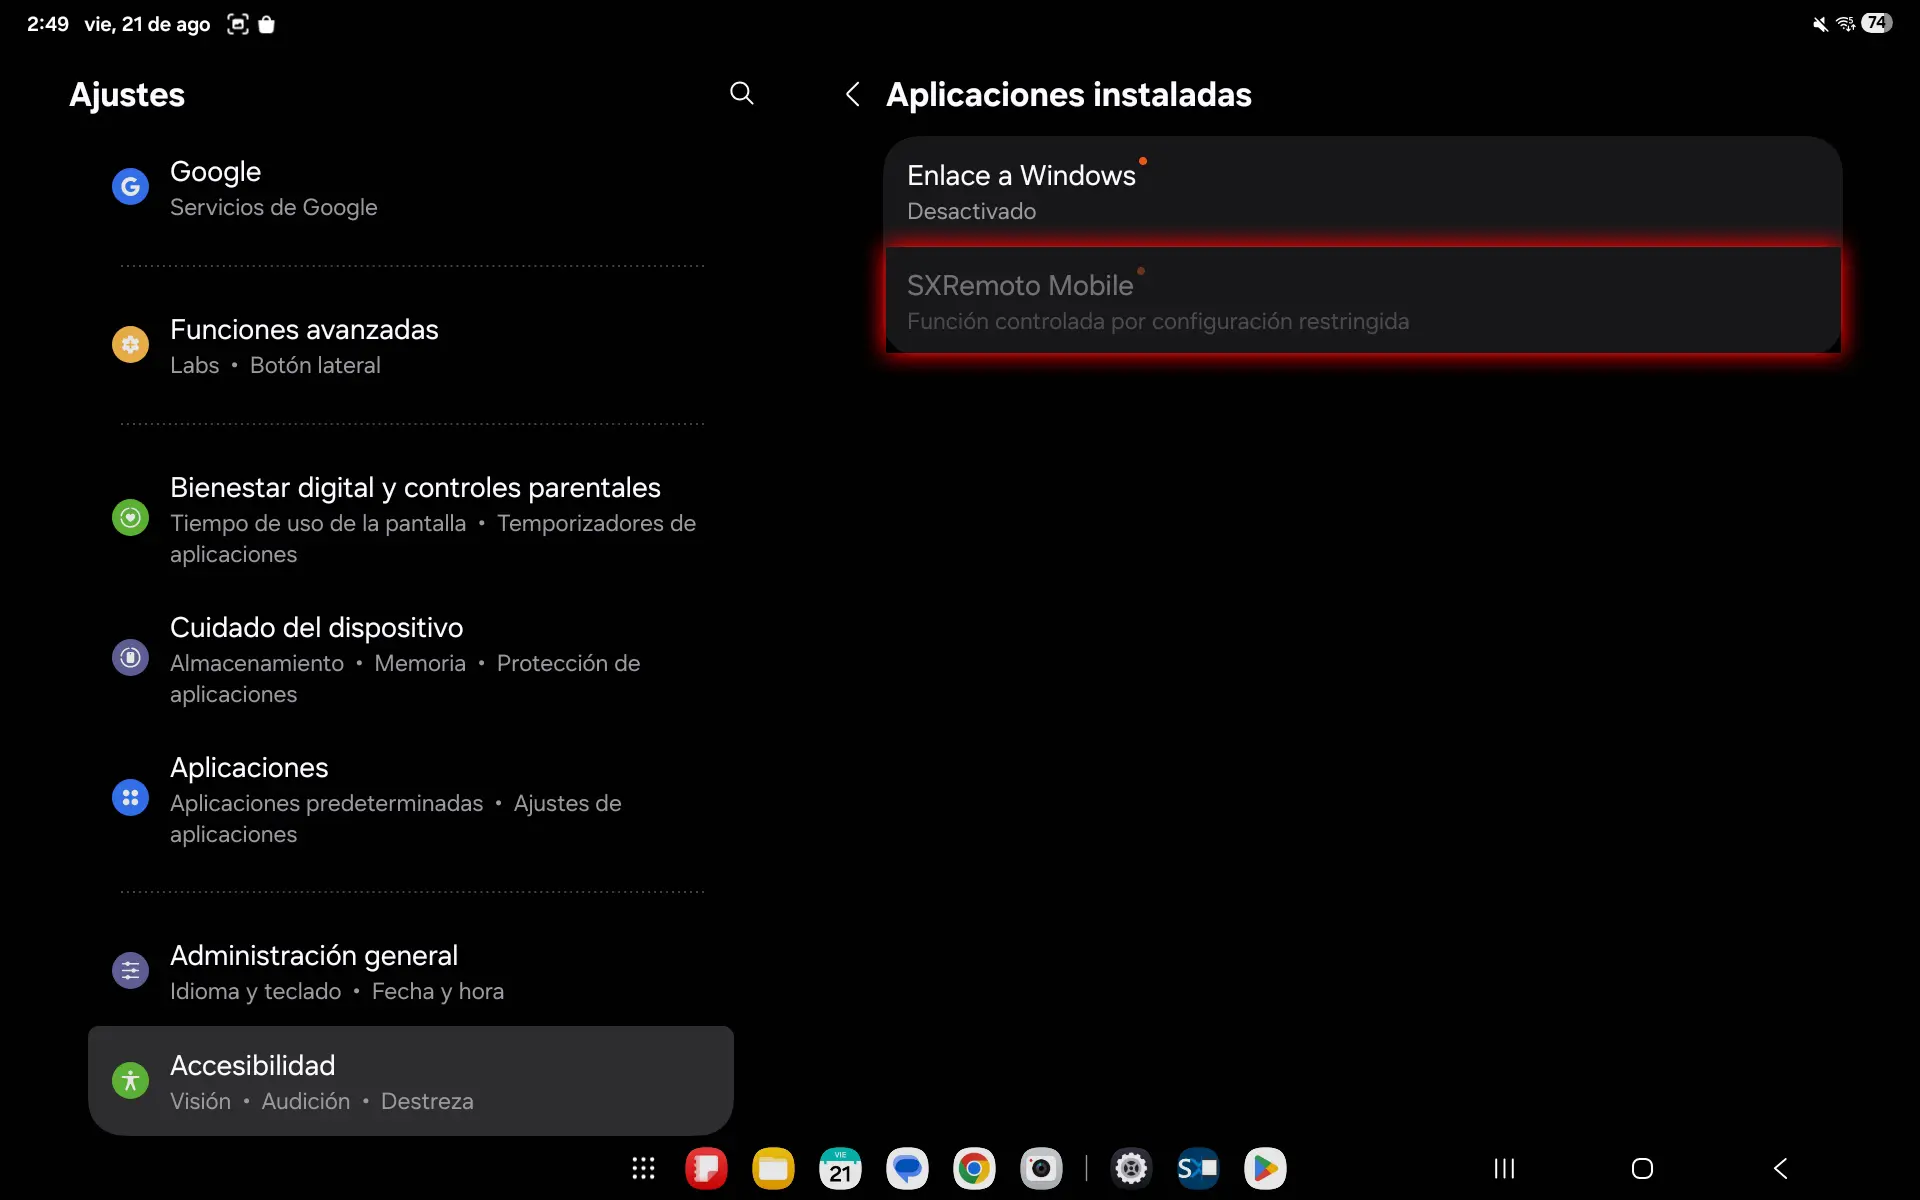Tap the 'Aplicaciones instaladas' title
Screen dimensions: 1920x1200
pos(1069,95)
